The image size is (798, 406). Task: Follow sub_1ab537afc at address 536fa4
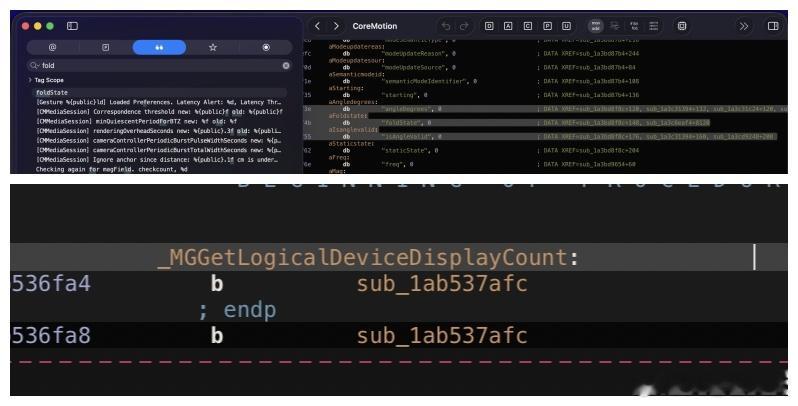pos(442,284)
